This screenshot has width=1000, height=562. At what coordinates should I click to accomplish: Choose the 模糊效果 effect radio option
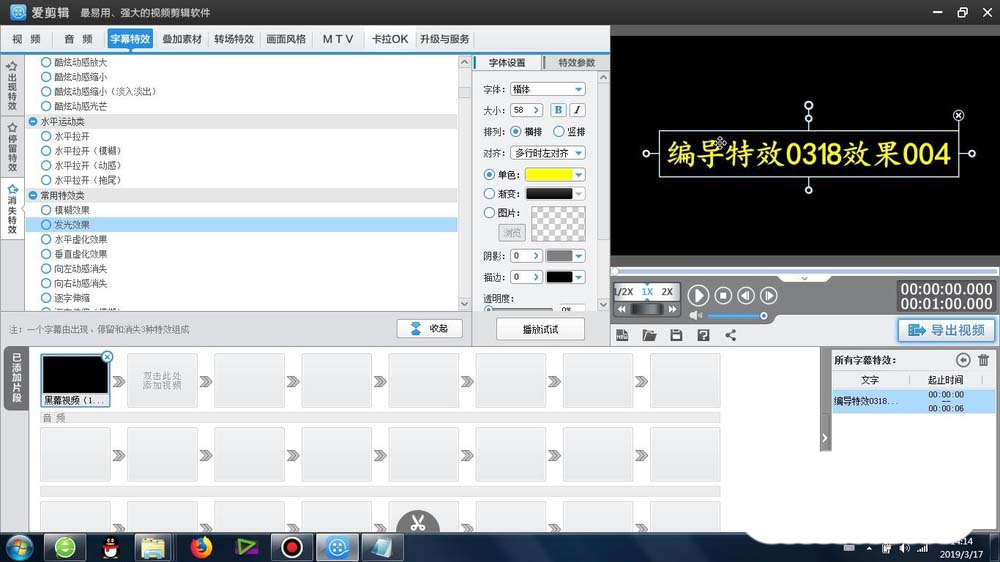tap(46, 211)
